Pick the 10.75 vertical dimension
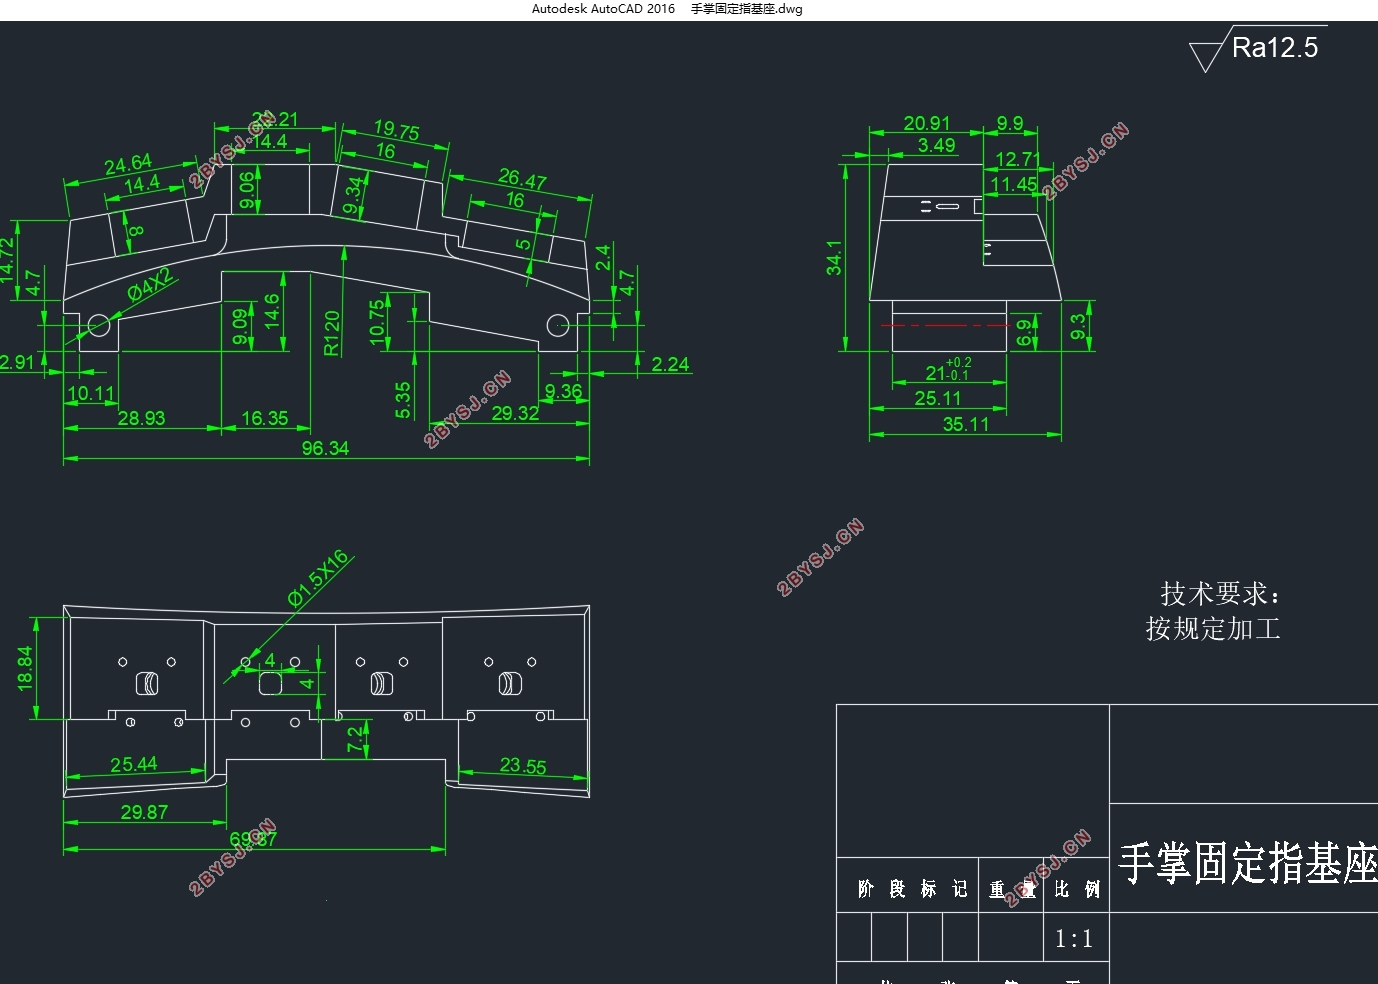 coord(377,322)
